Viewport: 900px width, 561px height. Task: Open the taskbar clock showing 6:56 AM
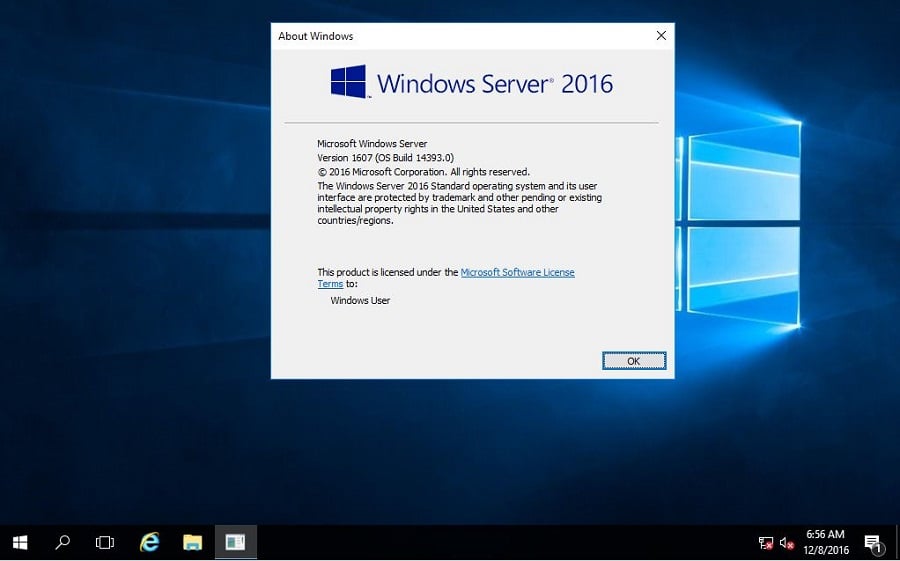coord(826,543)
